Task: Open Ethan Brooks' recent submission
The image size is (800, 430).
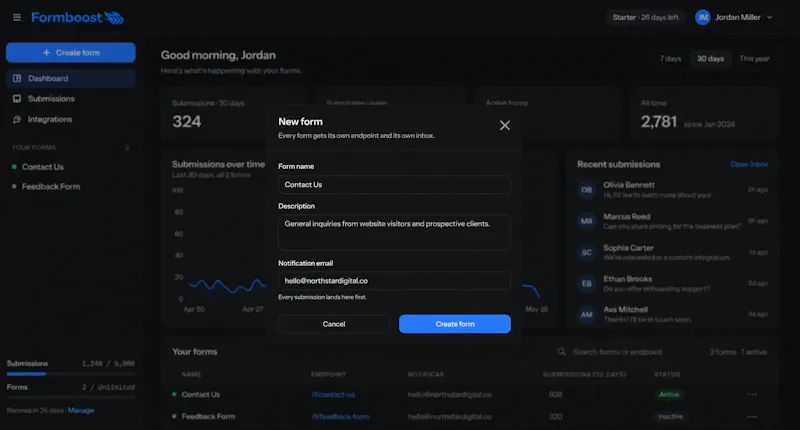Action: (x=672, y=283)
